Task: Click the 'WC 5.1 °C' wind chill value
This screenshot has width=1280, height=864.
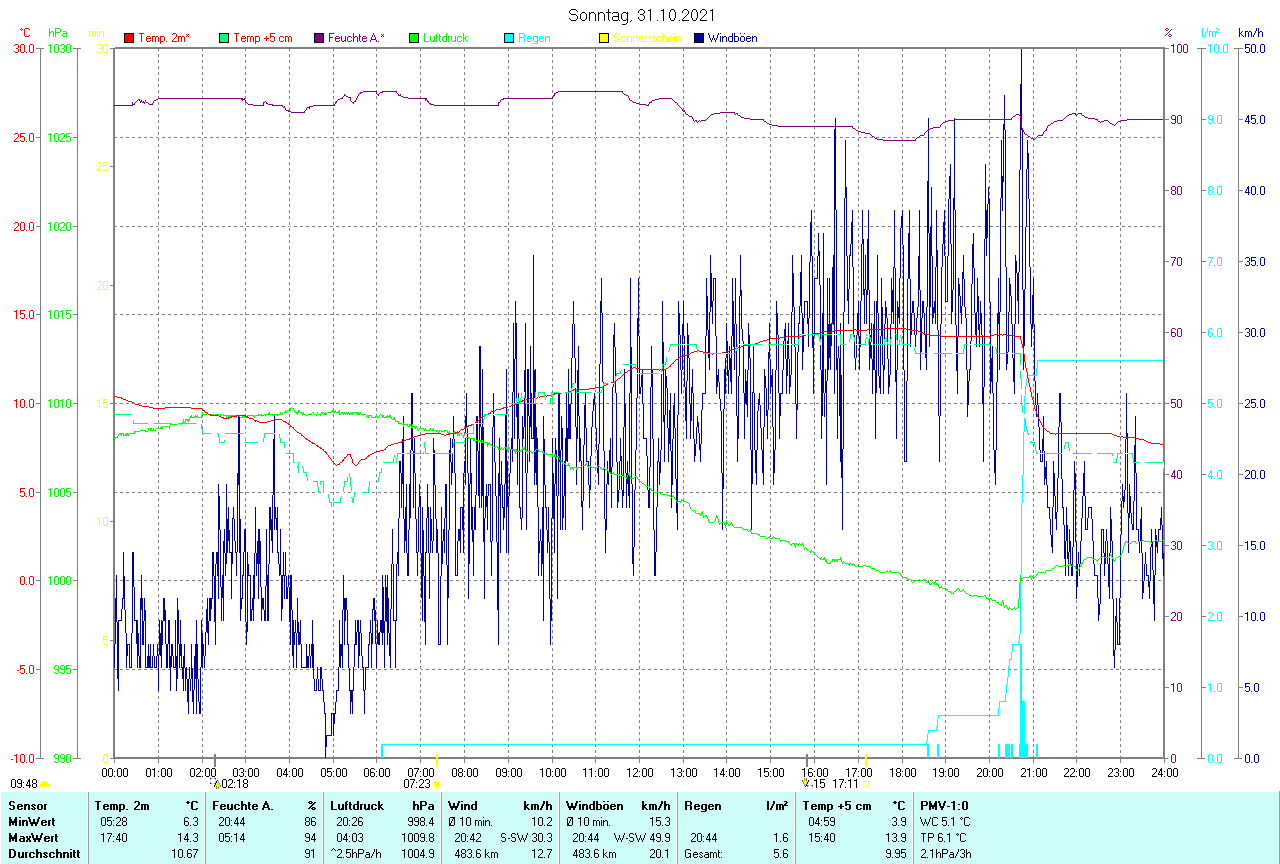Action: pos(945,821)
